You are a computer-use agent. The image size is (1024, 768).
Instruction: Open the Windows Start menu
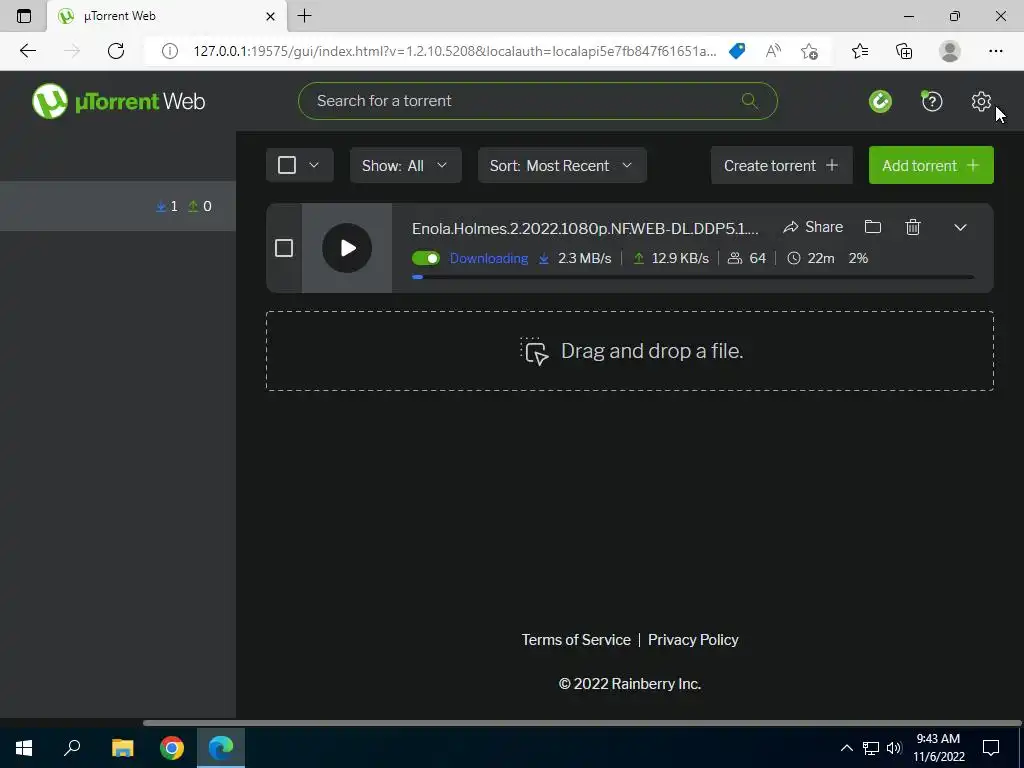[x=24, y=748]
